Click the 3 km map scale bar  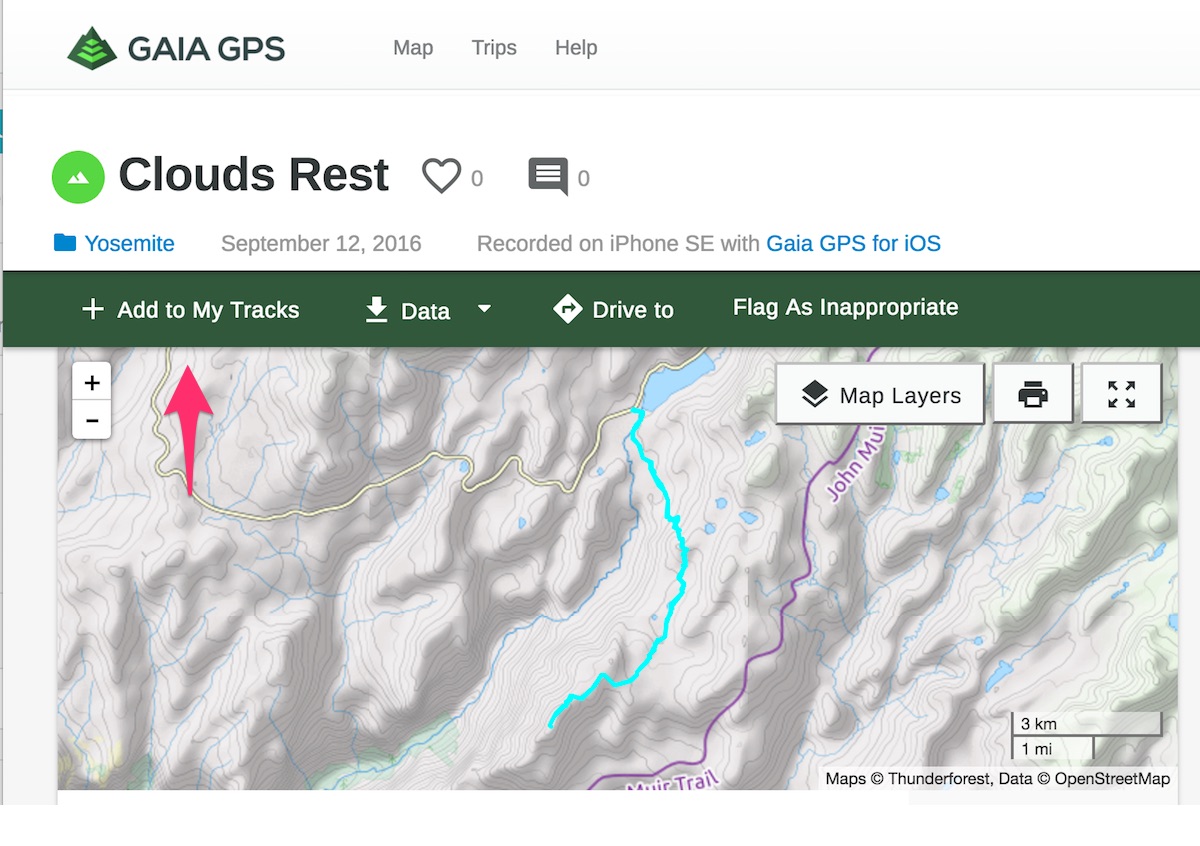[1085, 724]
